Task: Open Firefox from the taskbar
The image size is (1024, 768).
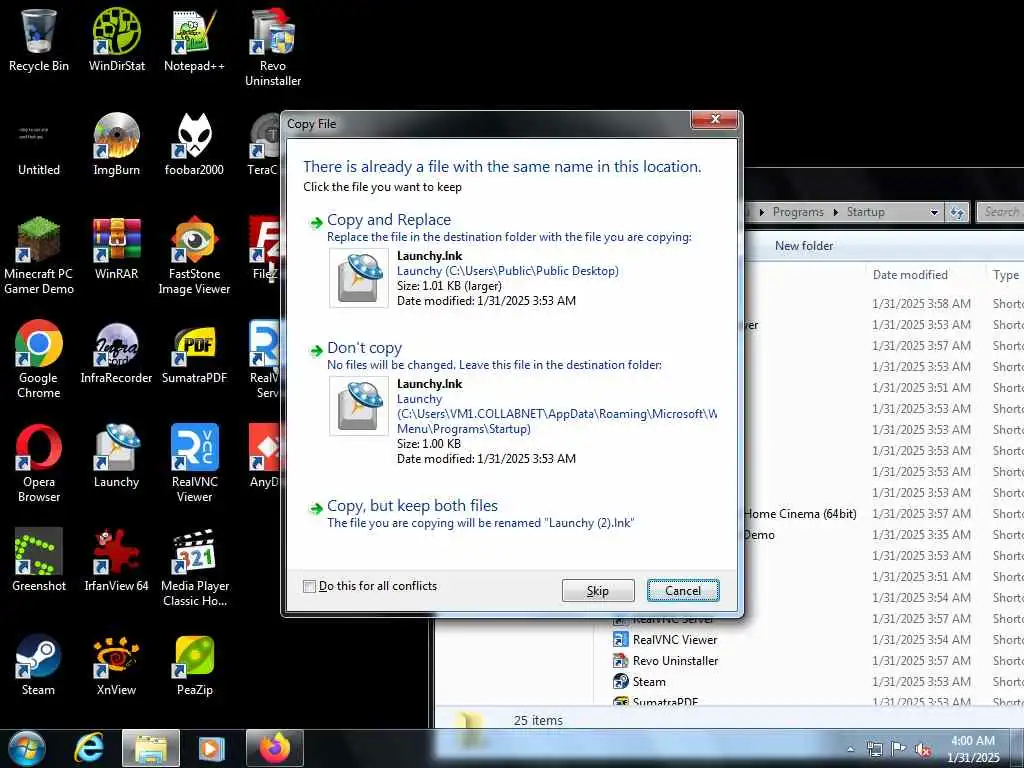Action: 274,748
